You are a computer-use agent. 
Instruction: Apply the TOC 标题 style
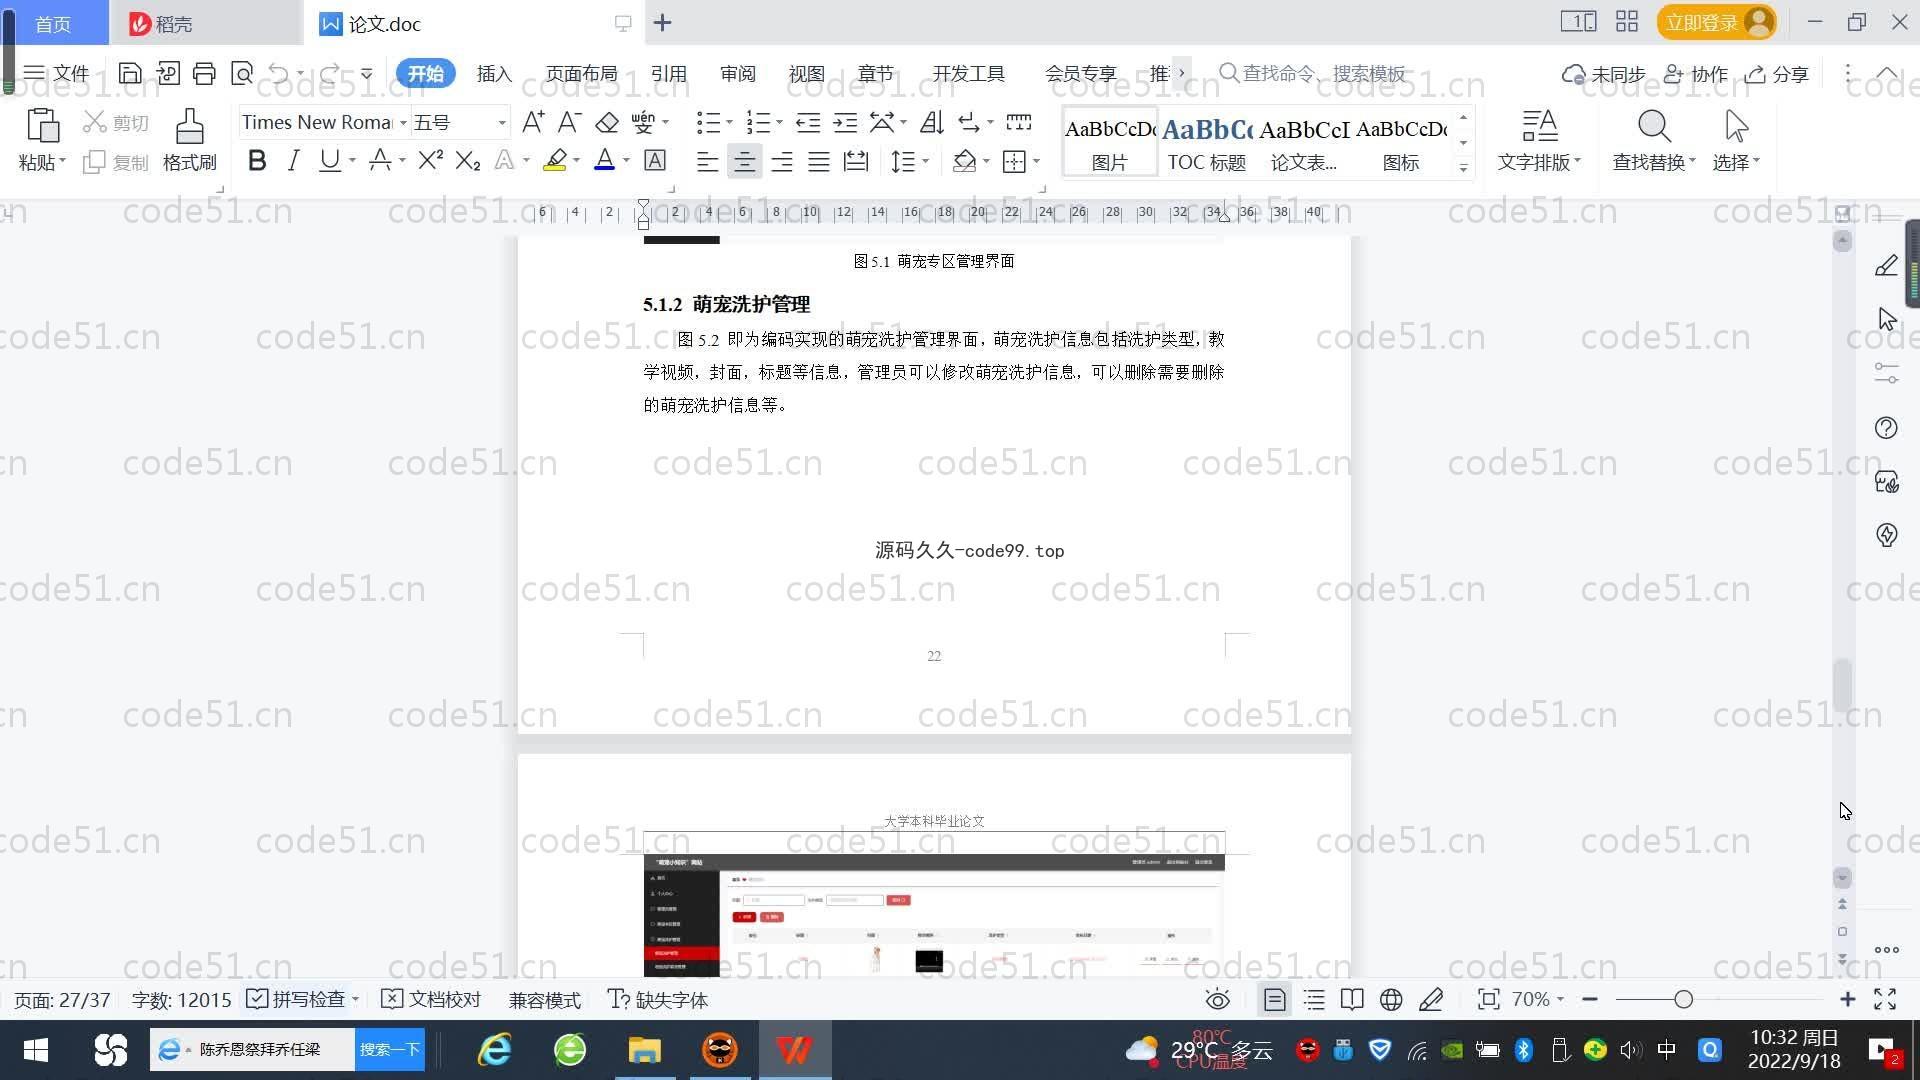pyautogui.click(x=1207, y=142)
